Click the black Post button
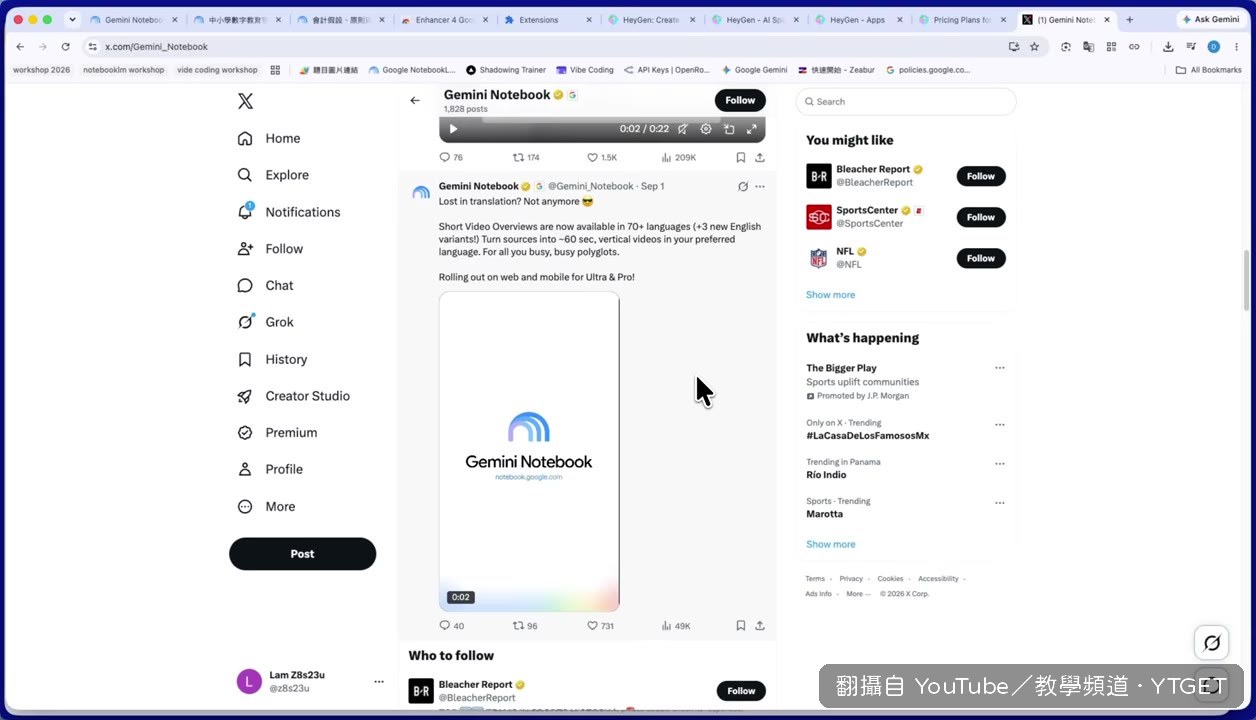1256x720 pixels. [x=302, y=554]
